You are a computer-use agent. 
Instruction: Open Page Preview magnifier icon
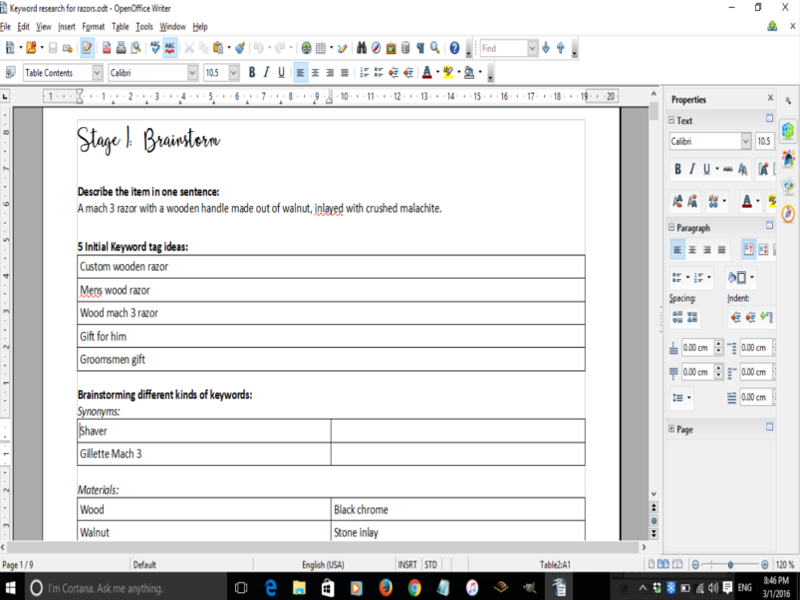(x=136, y=48)
